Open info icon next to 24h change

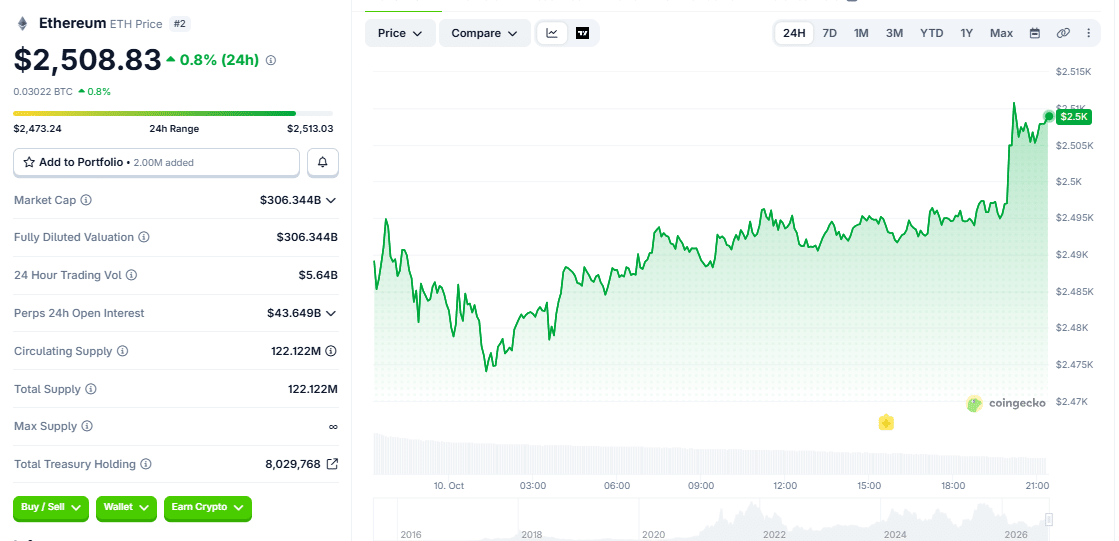pos(270,61)
